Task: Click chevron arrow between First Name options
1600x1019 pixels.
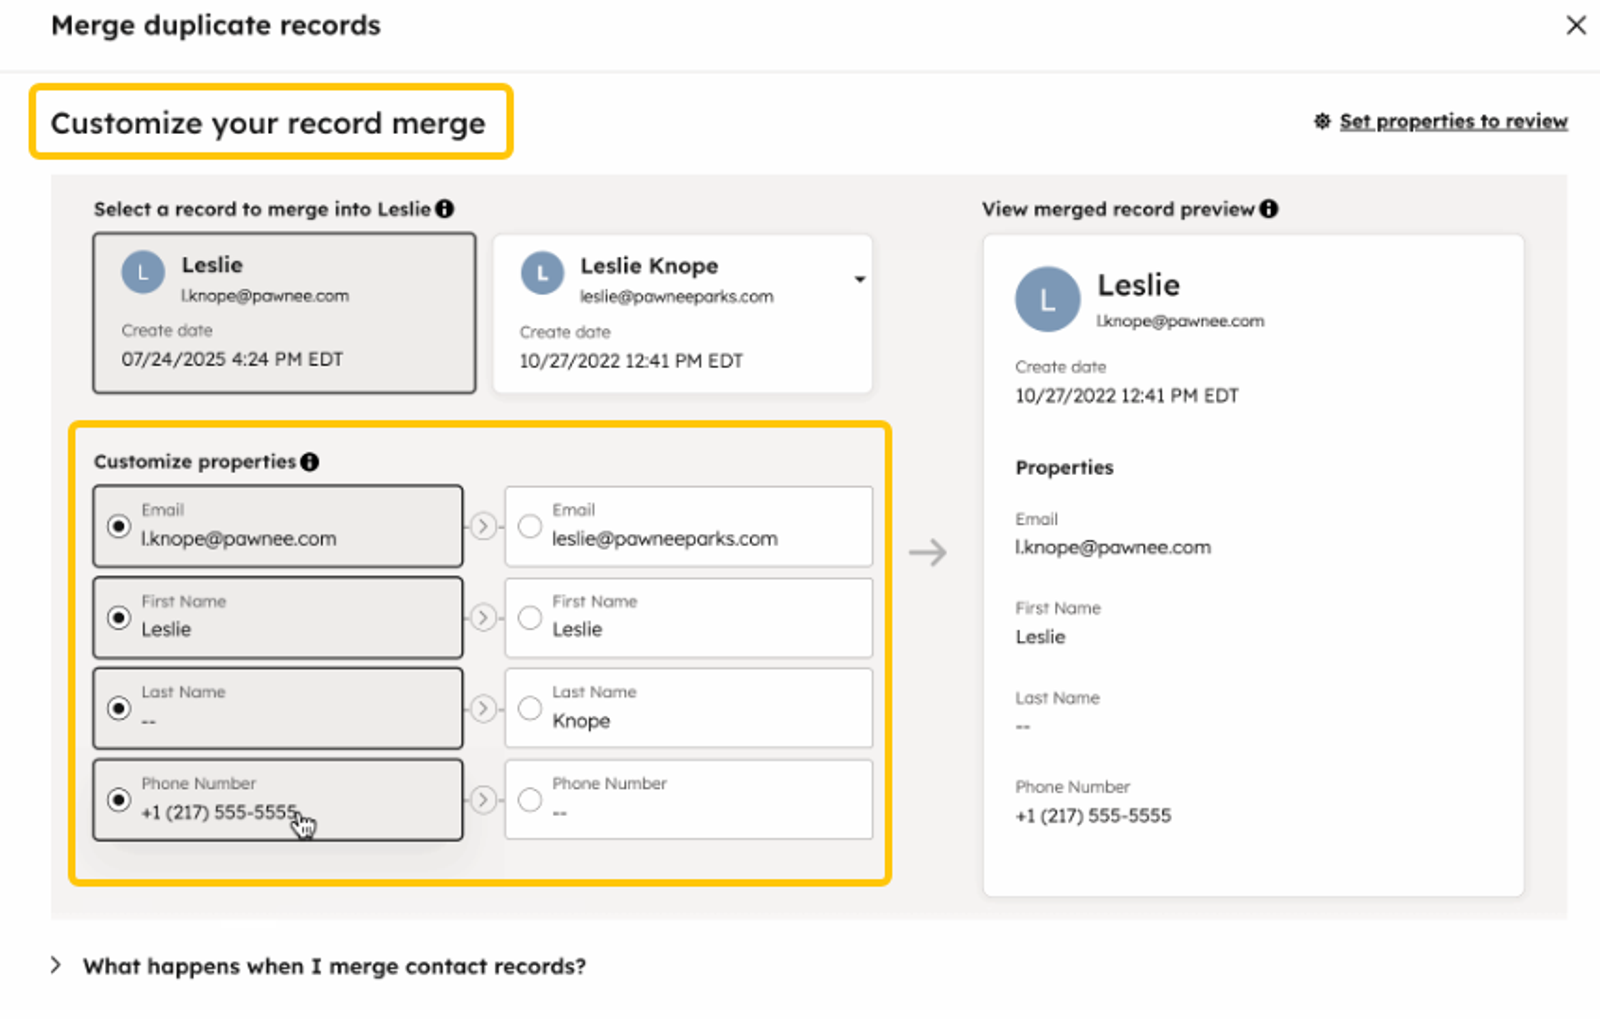Action: click(483, 618)
